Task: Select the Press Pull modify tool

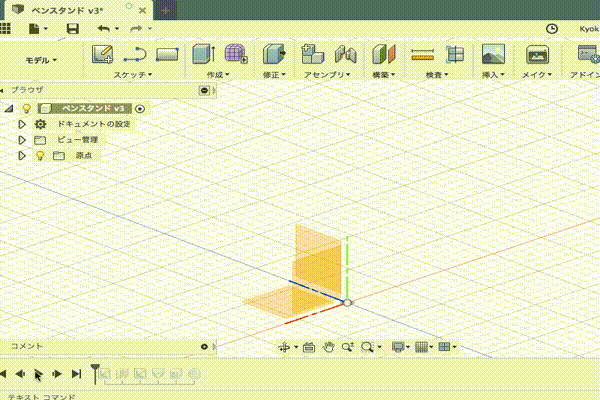Action: point(274,54)
